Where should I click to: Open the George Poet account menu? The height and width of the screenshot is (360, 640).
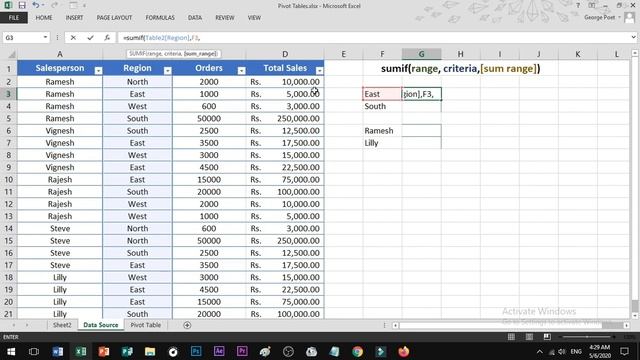click(x=602, y=18)
